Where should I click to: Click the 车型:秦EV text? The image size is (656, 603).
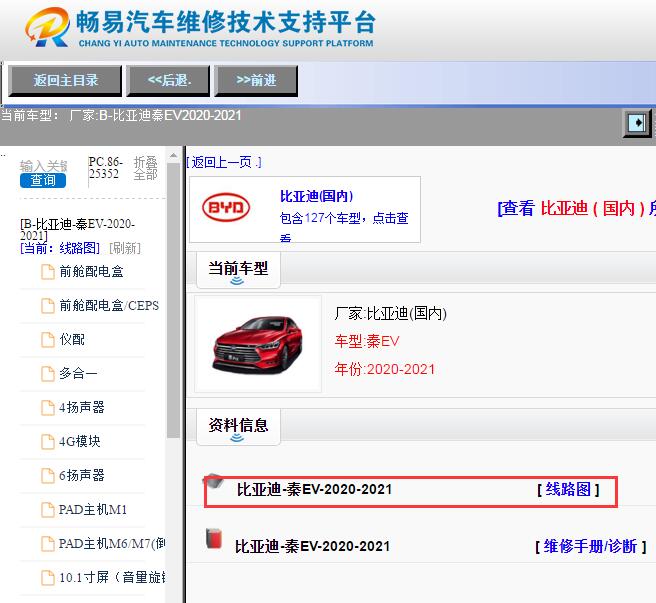pos(367,341)
